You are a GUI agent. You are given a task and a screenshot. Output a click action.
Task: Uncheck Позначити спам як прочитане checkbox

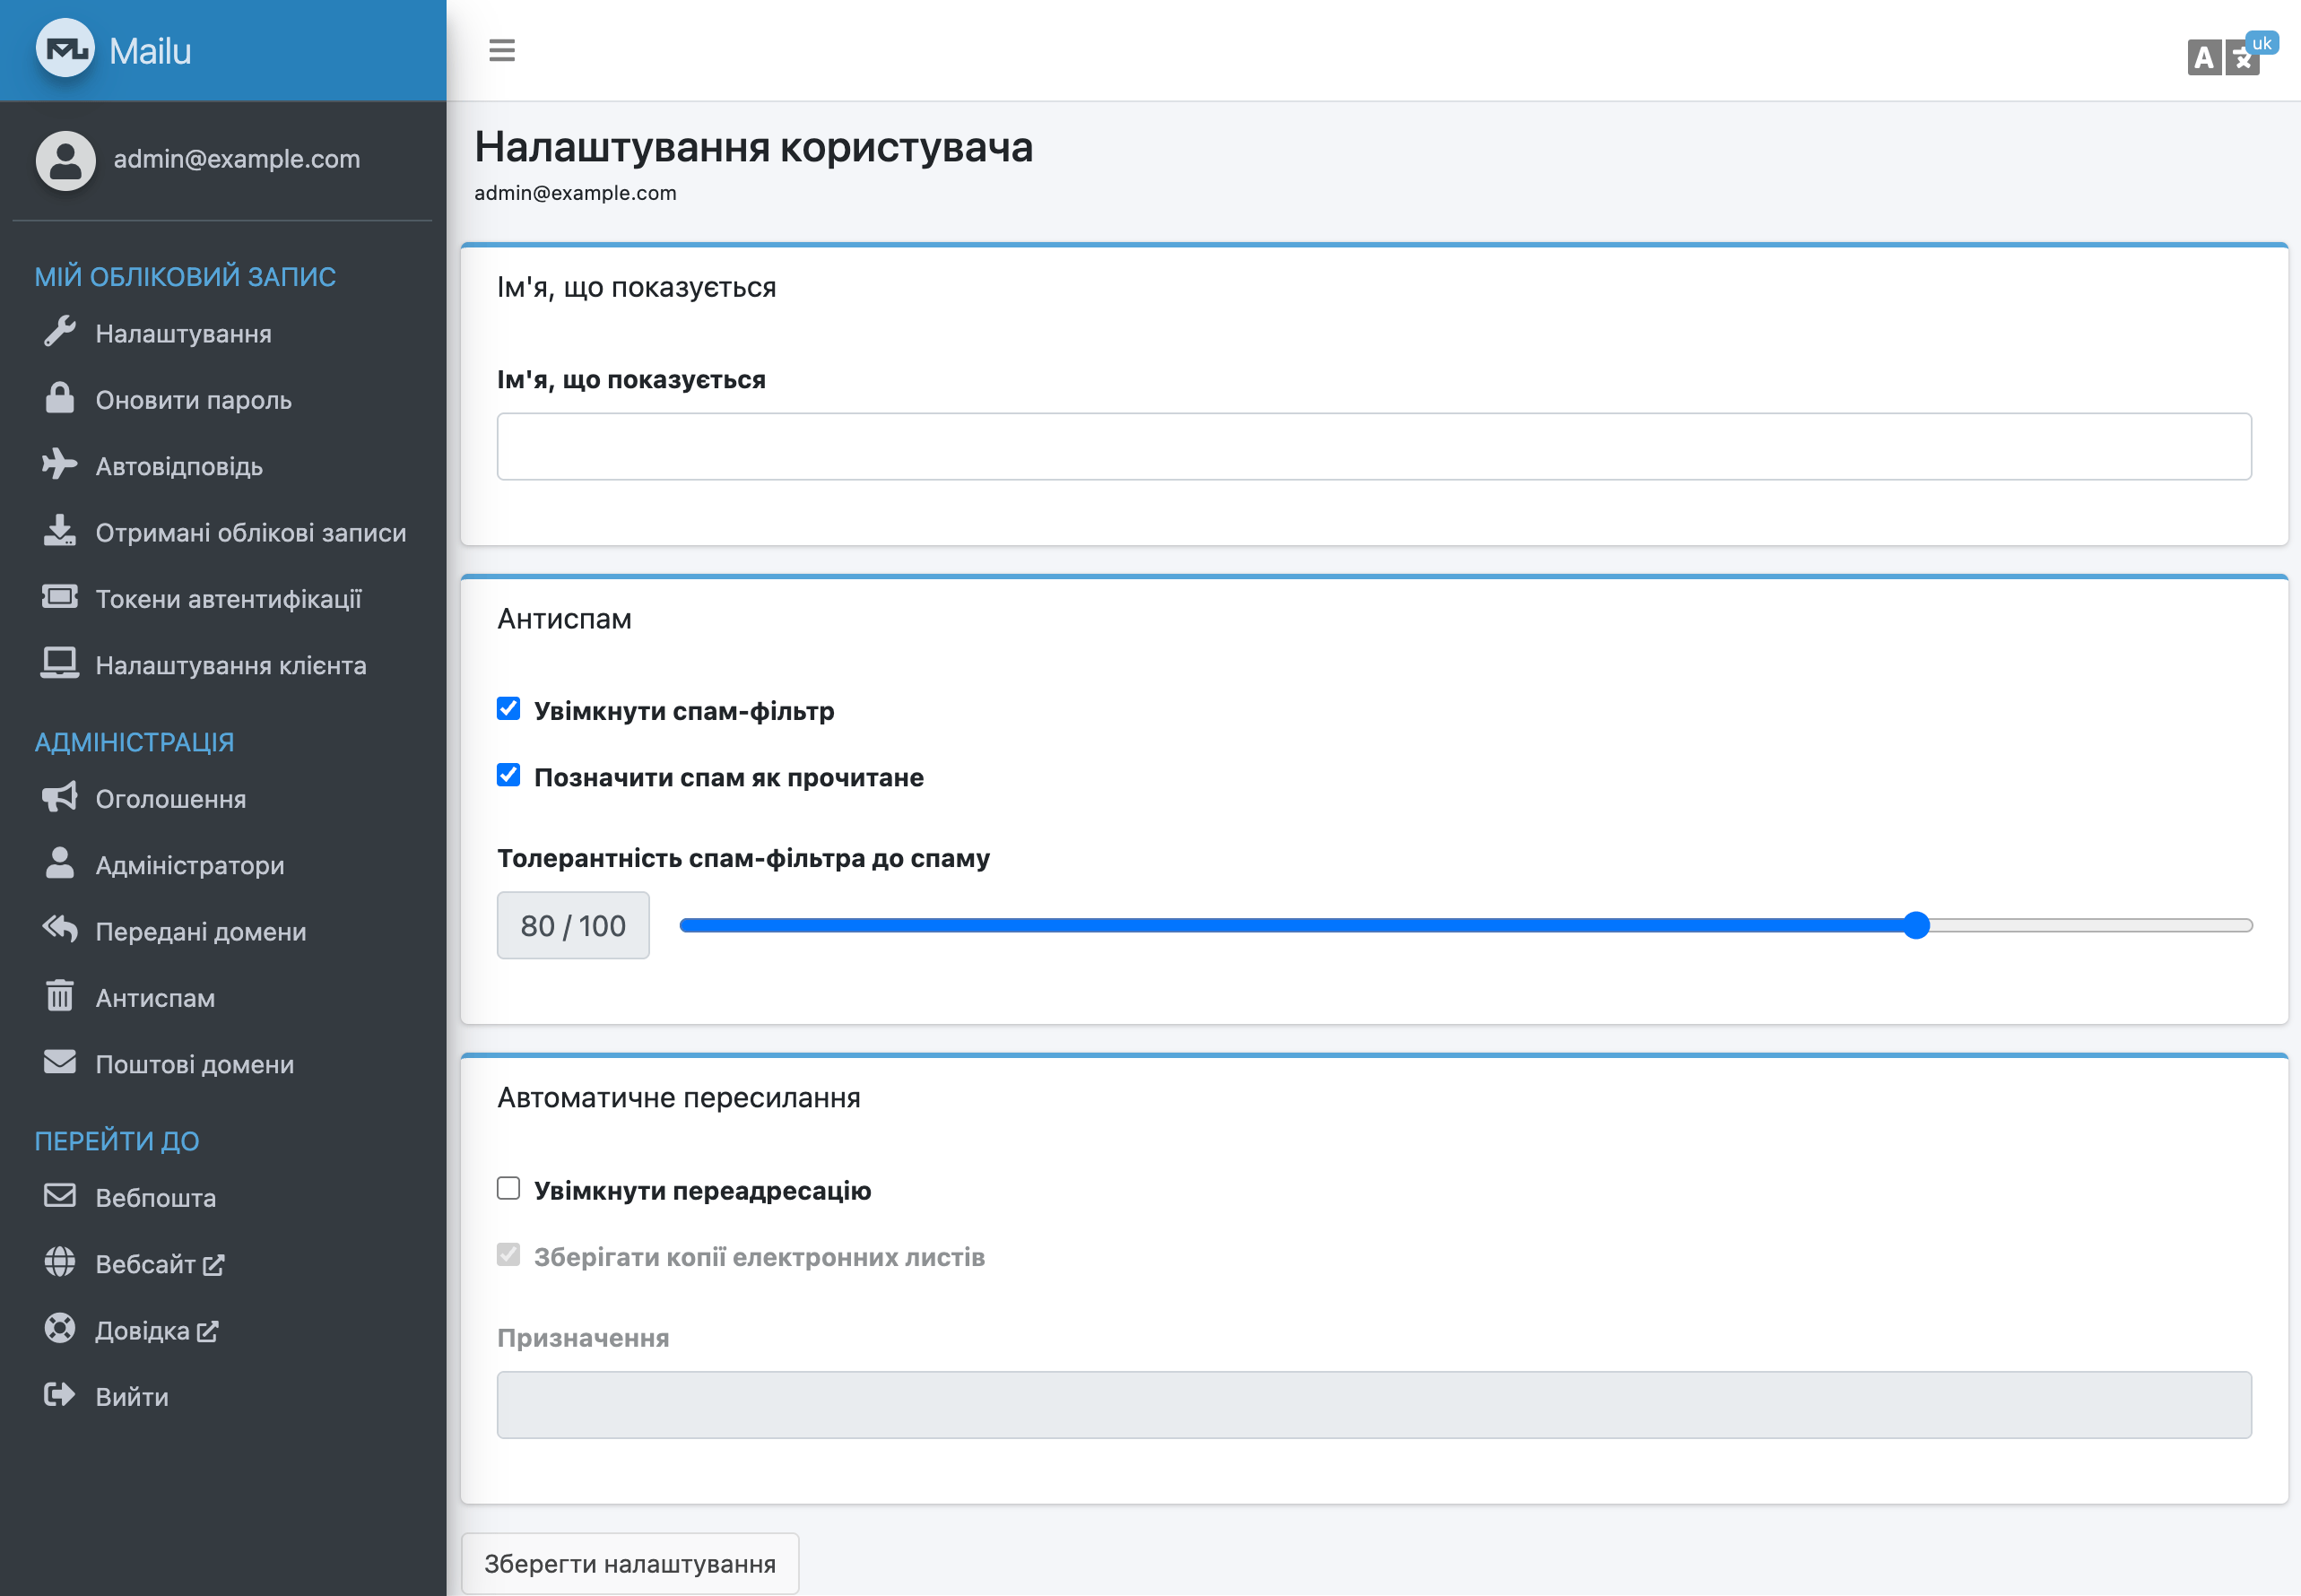(x=508, y=775)
